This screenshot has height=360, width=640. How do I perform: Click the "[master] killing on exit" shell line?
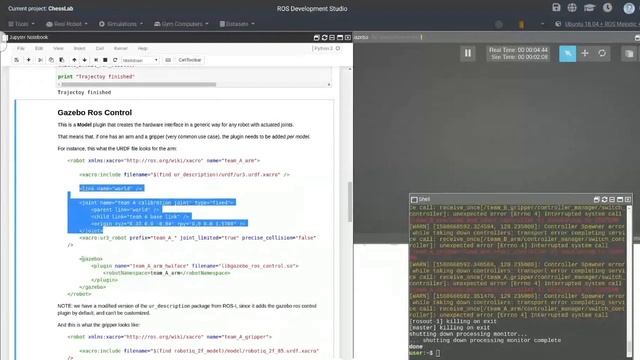point(449,327)
